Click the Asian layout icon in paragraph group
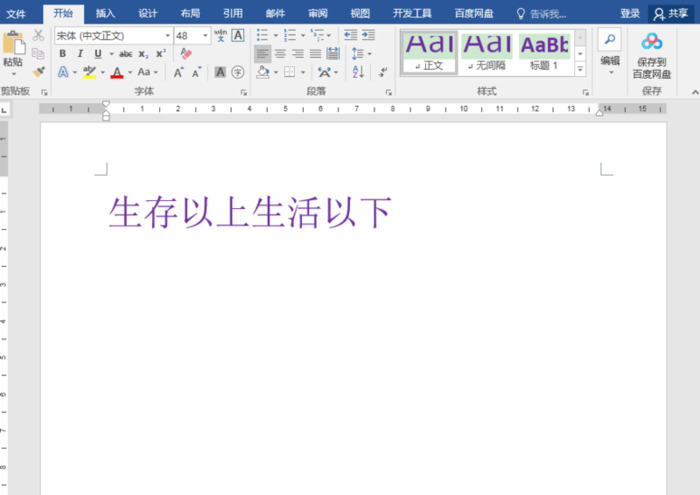The image size is (700, 495). (x=324, y=72)
